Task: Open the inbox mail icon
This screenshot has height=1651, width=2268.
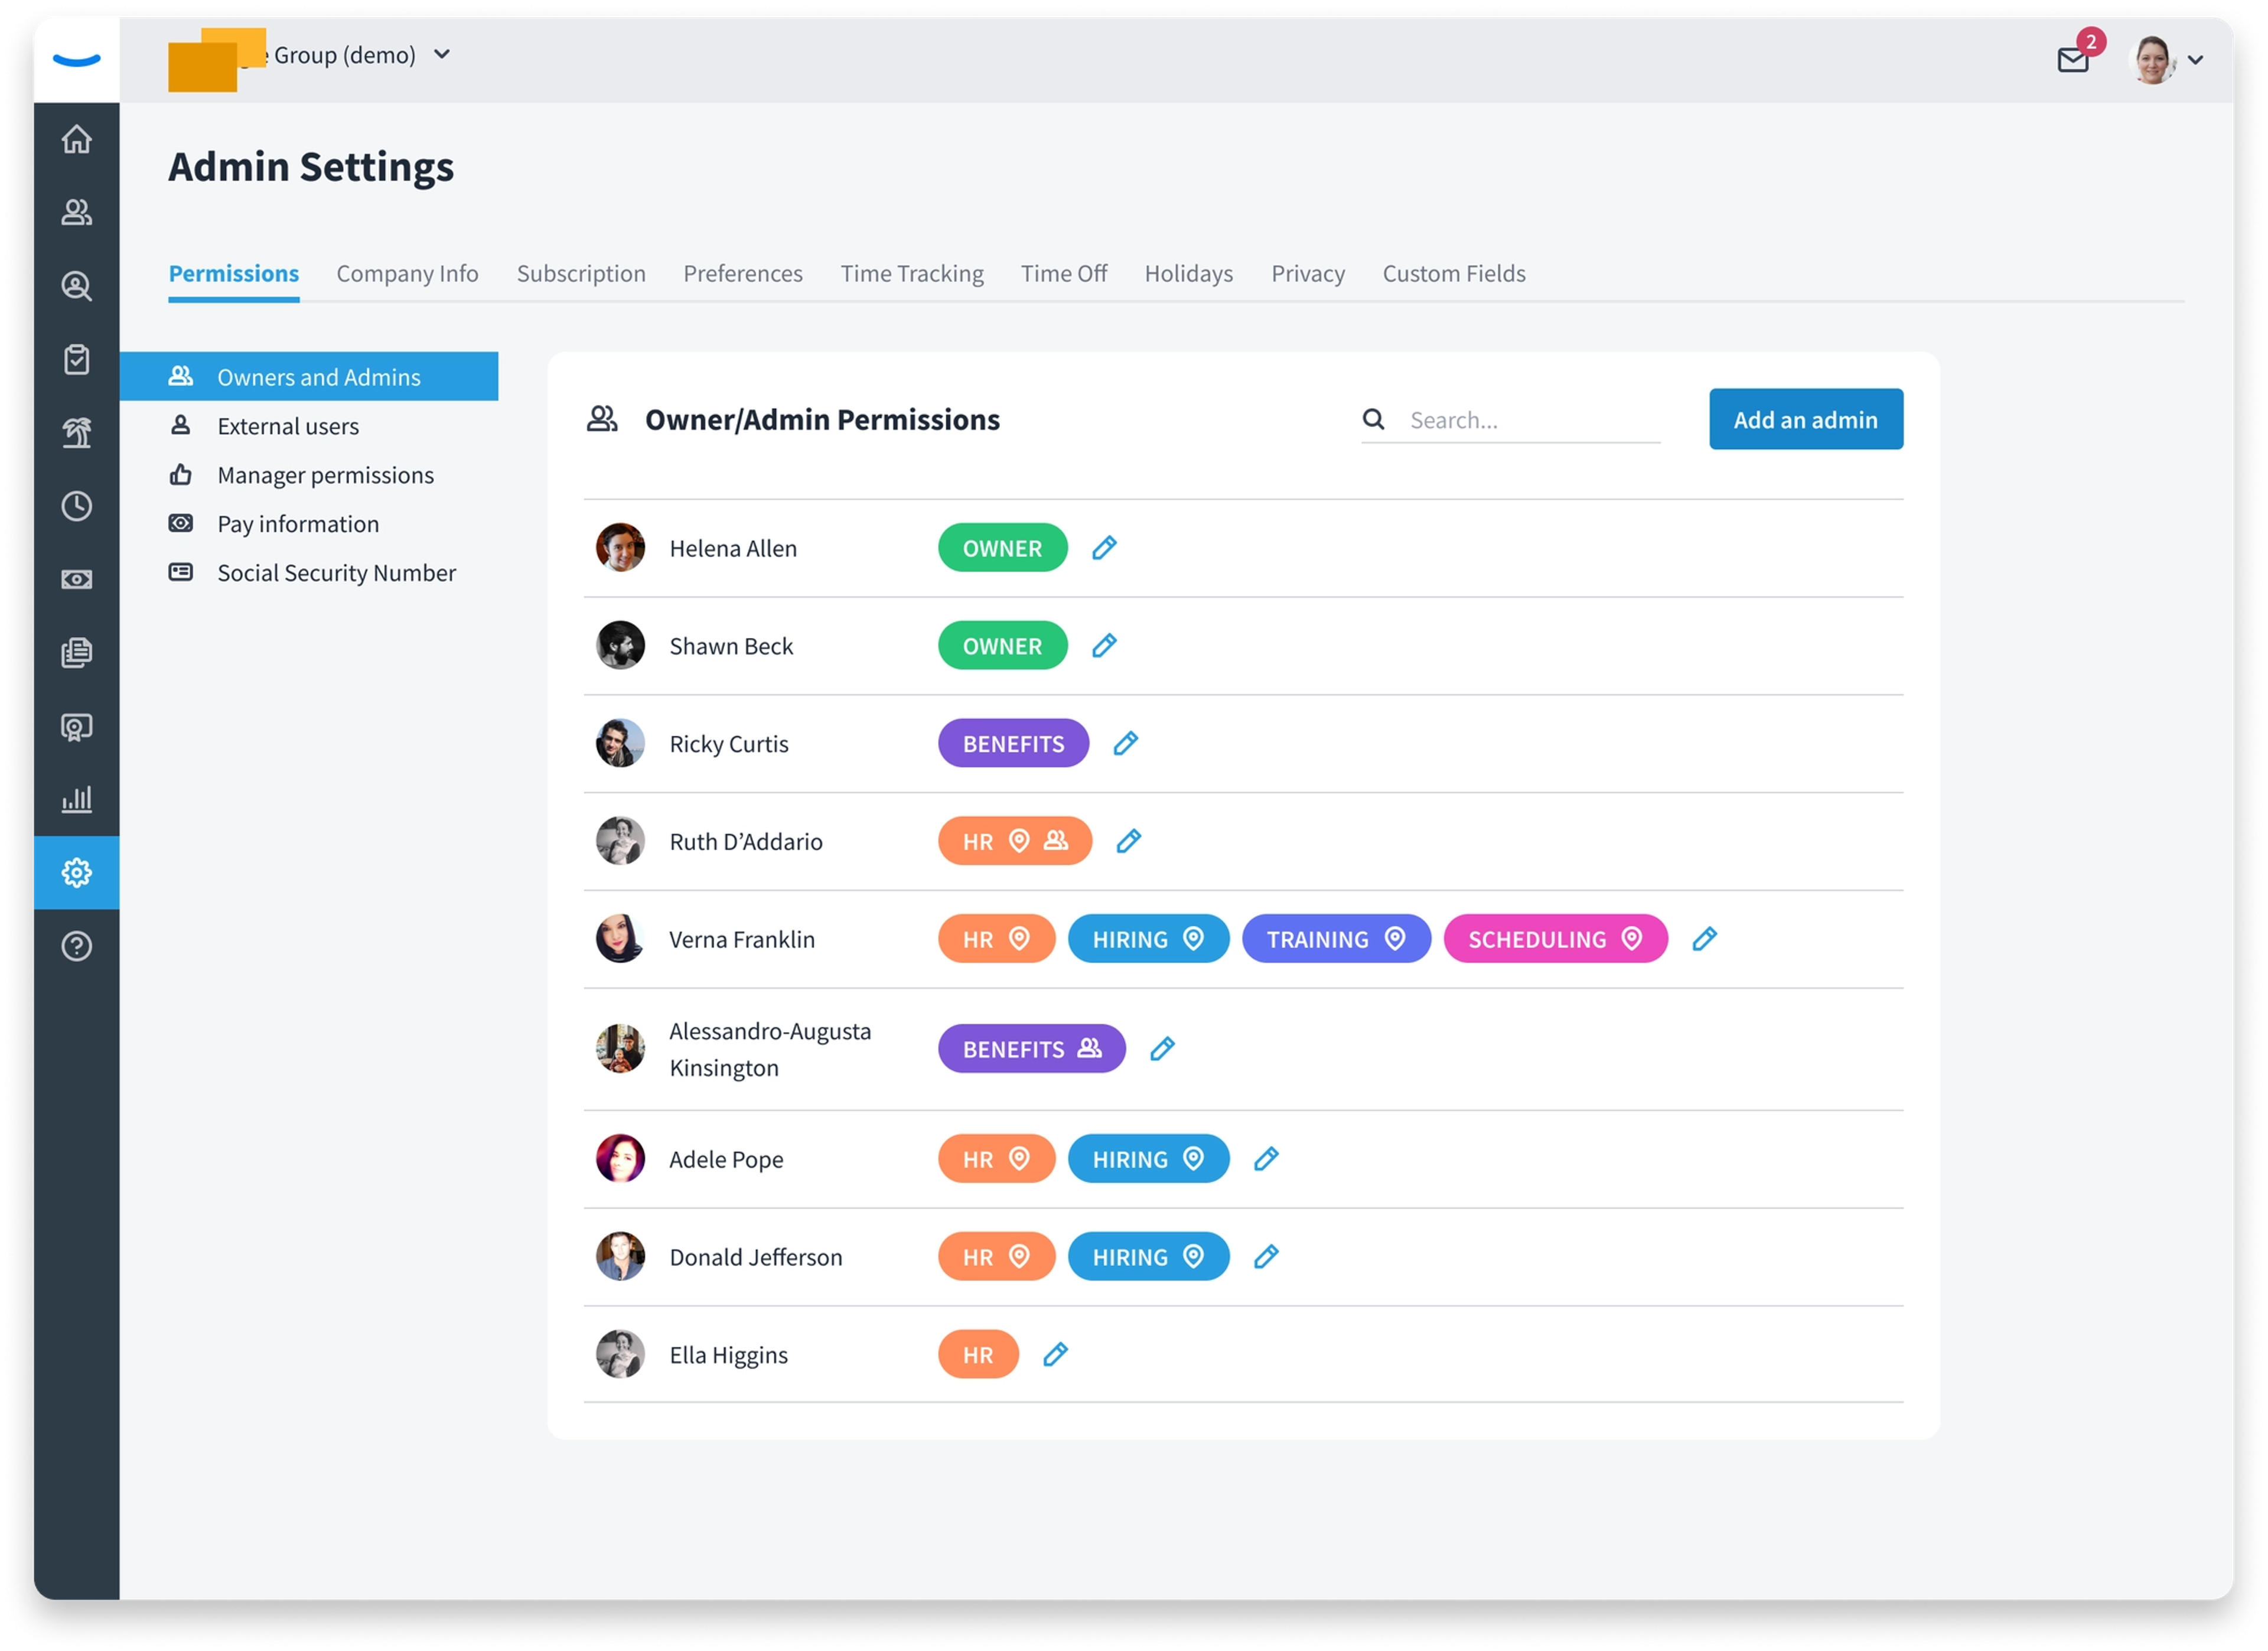Action: click(2073, 60)
